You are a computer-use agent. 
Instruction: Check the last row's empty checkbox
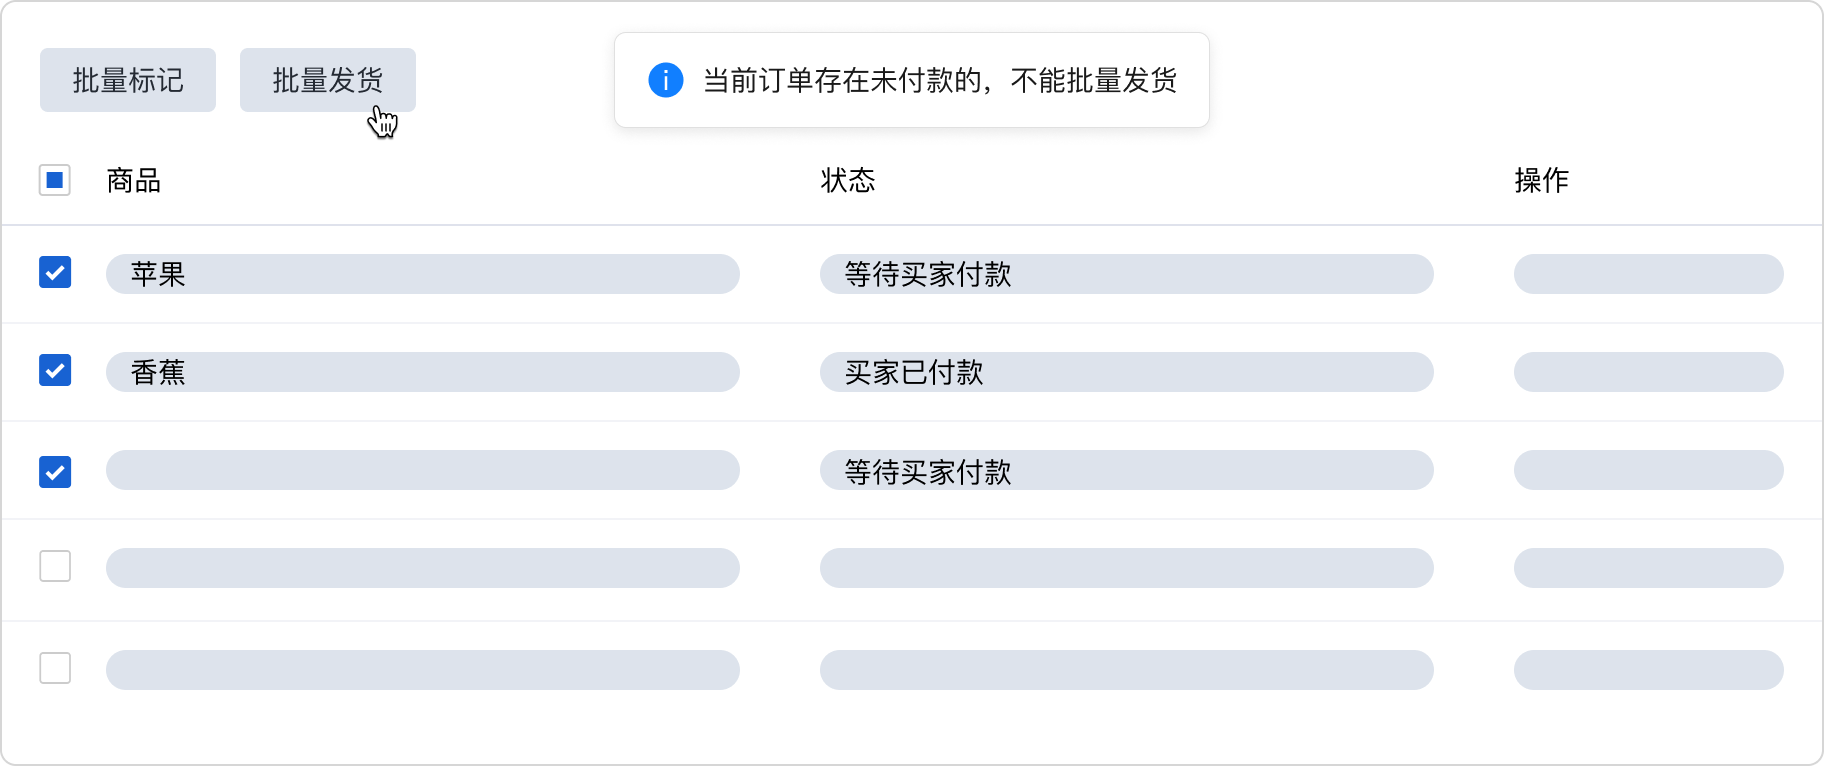tap(55, 668)
